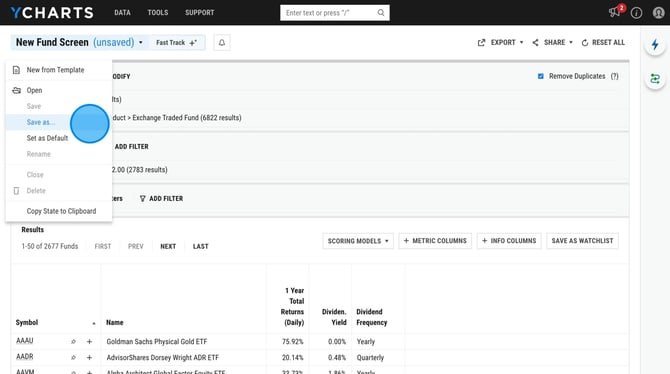Viewport: 670px width, 374px height.
Task: Click INFO COLUMNS button
Action: (x=509, y=241)
